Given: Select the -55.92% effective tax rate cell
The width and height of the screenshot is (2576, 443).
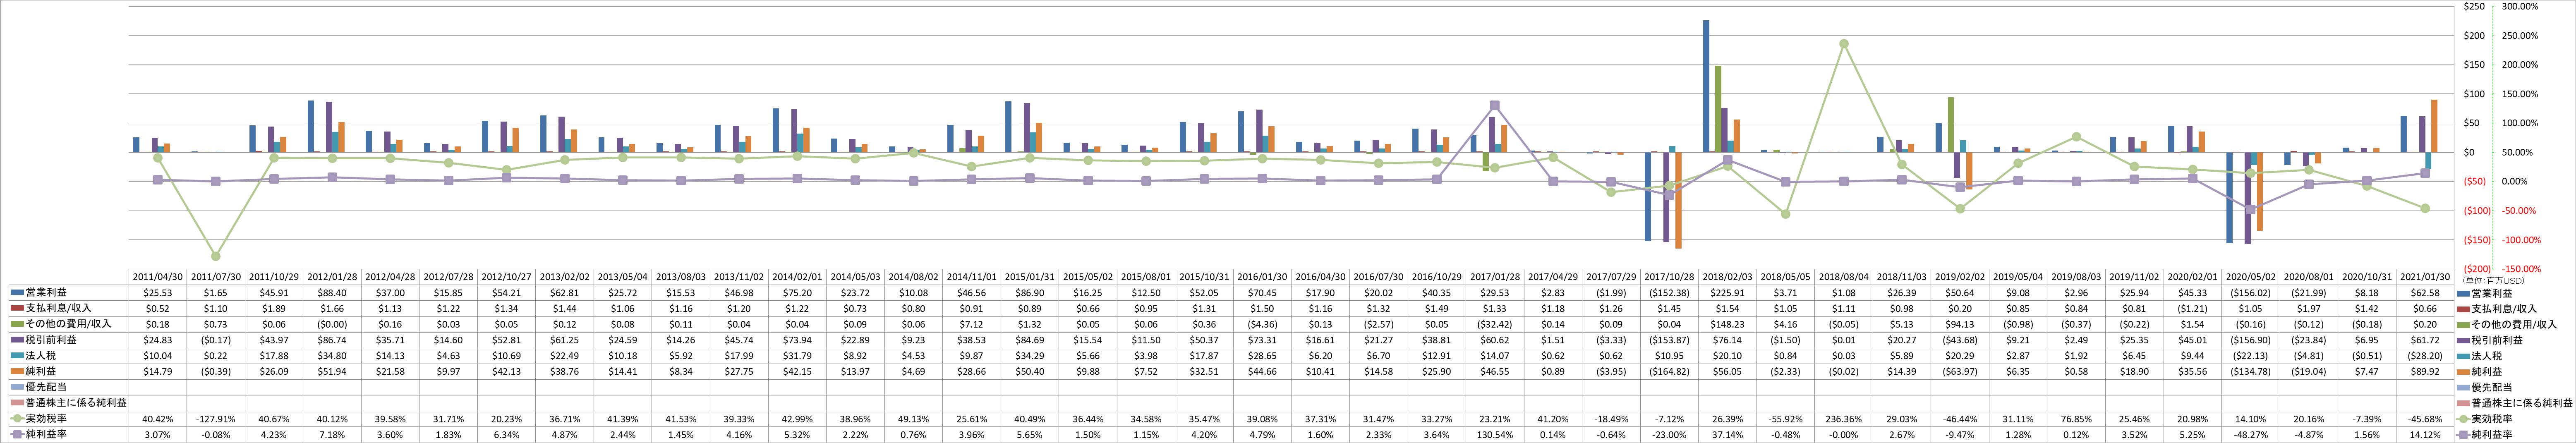Looking at the screenshot, I should click(x=1786, y=419).
